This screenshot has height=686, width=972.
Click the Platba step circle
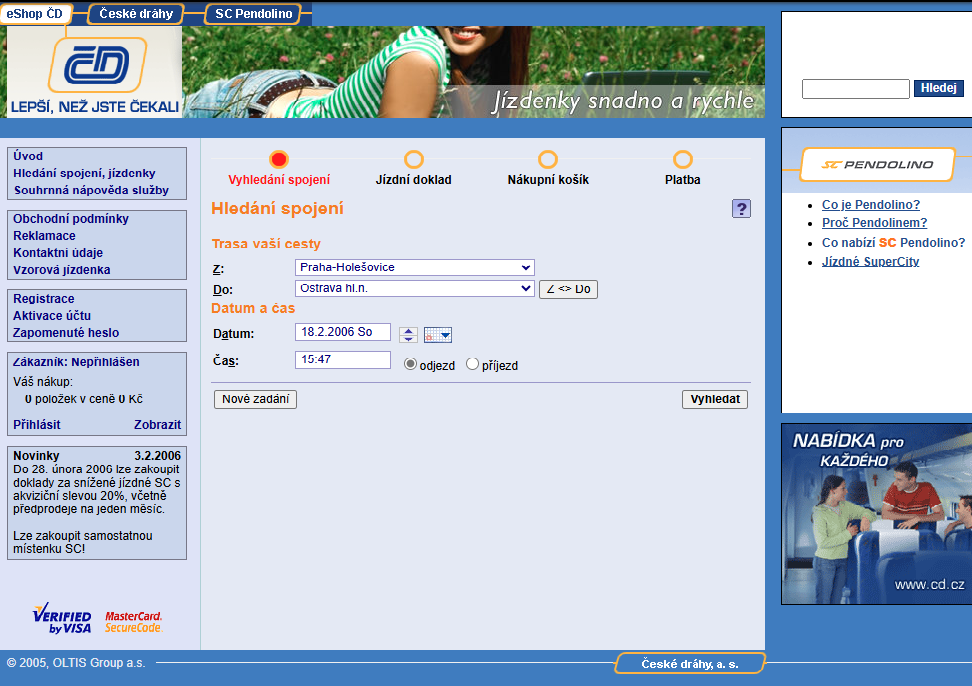pos(683,158)
